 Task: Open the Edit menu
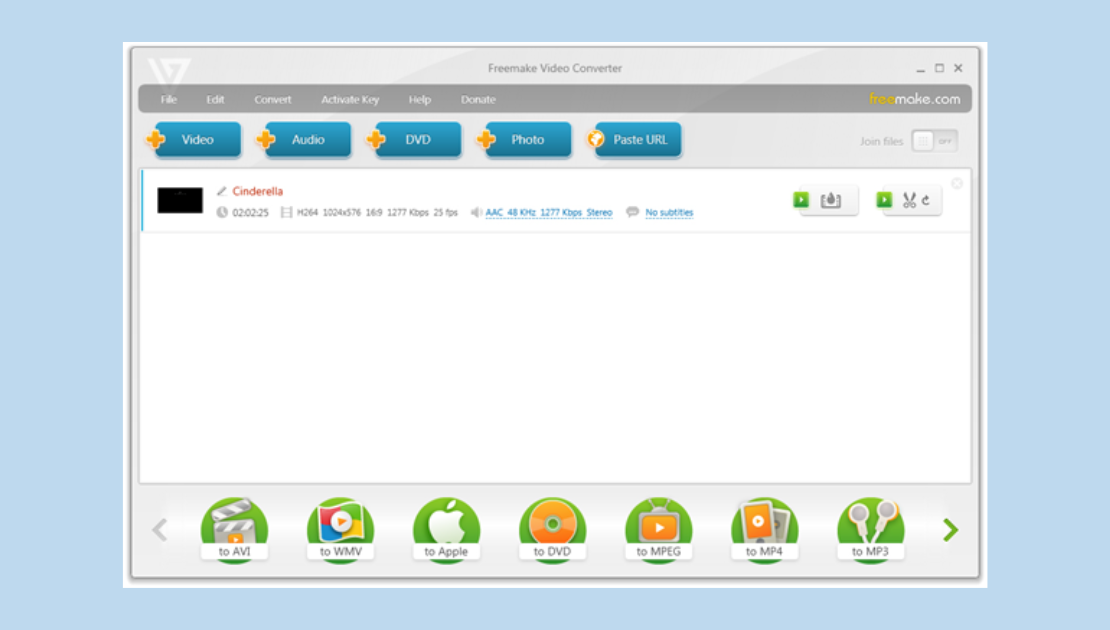click(x=215, y=100)
